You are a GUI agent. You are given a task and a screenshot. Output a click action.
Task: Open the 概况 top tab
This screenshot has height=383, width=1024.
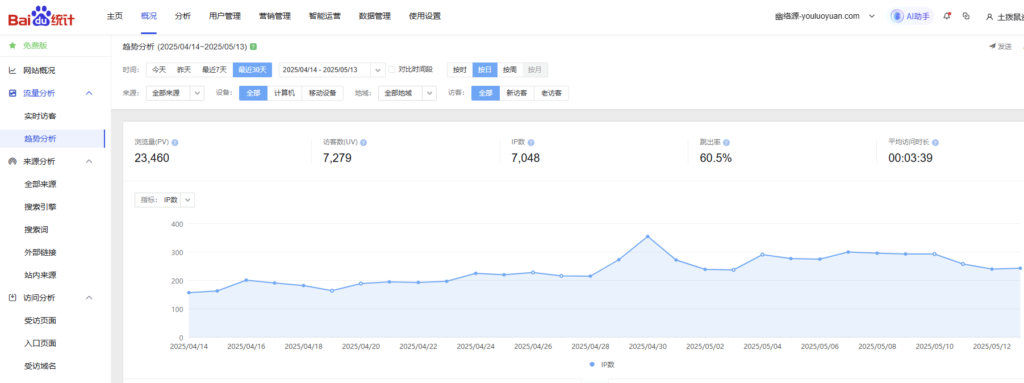click(149, 16)
